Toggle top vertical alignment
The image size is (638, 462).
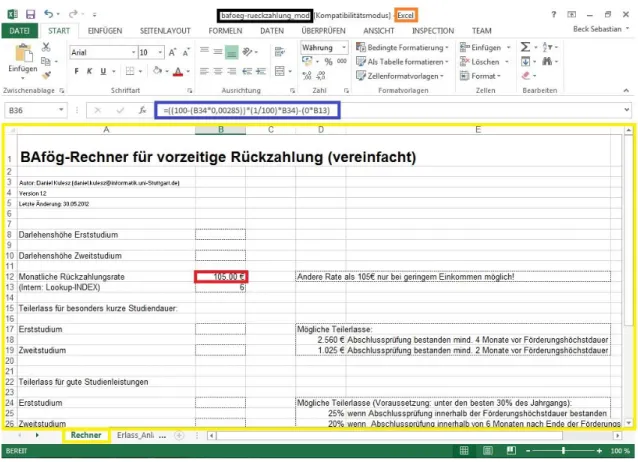click(205, 52)
